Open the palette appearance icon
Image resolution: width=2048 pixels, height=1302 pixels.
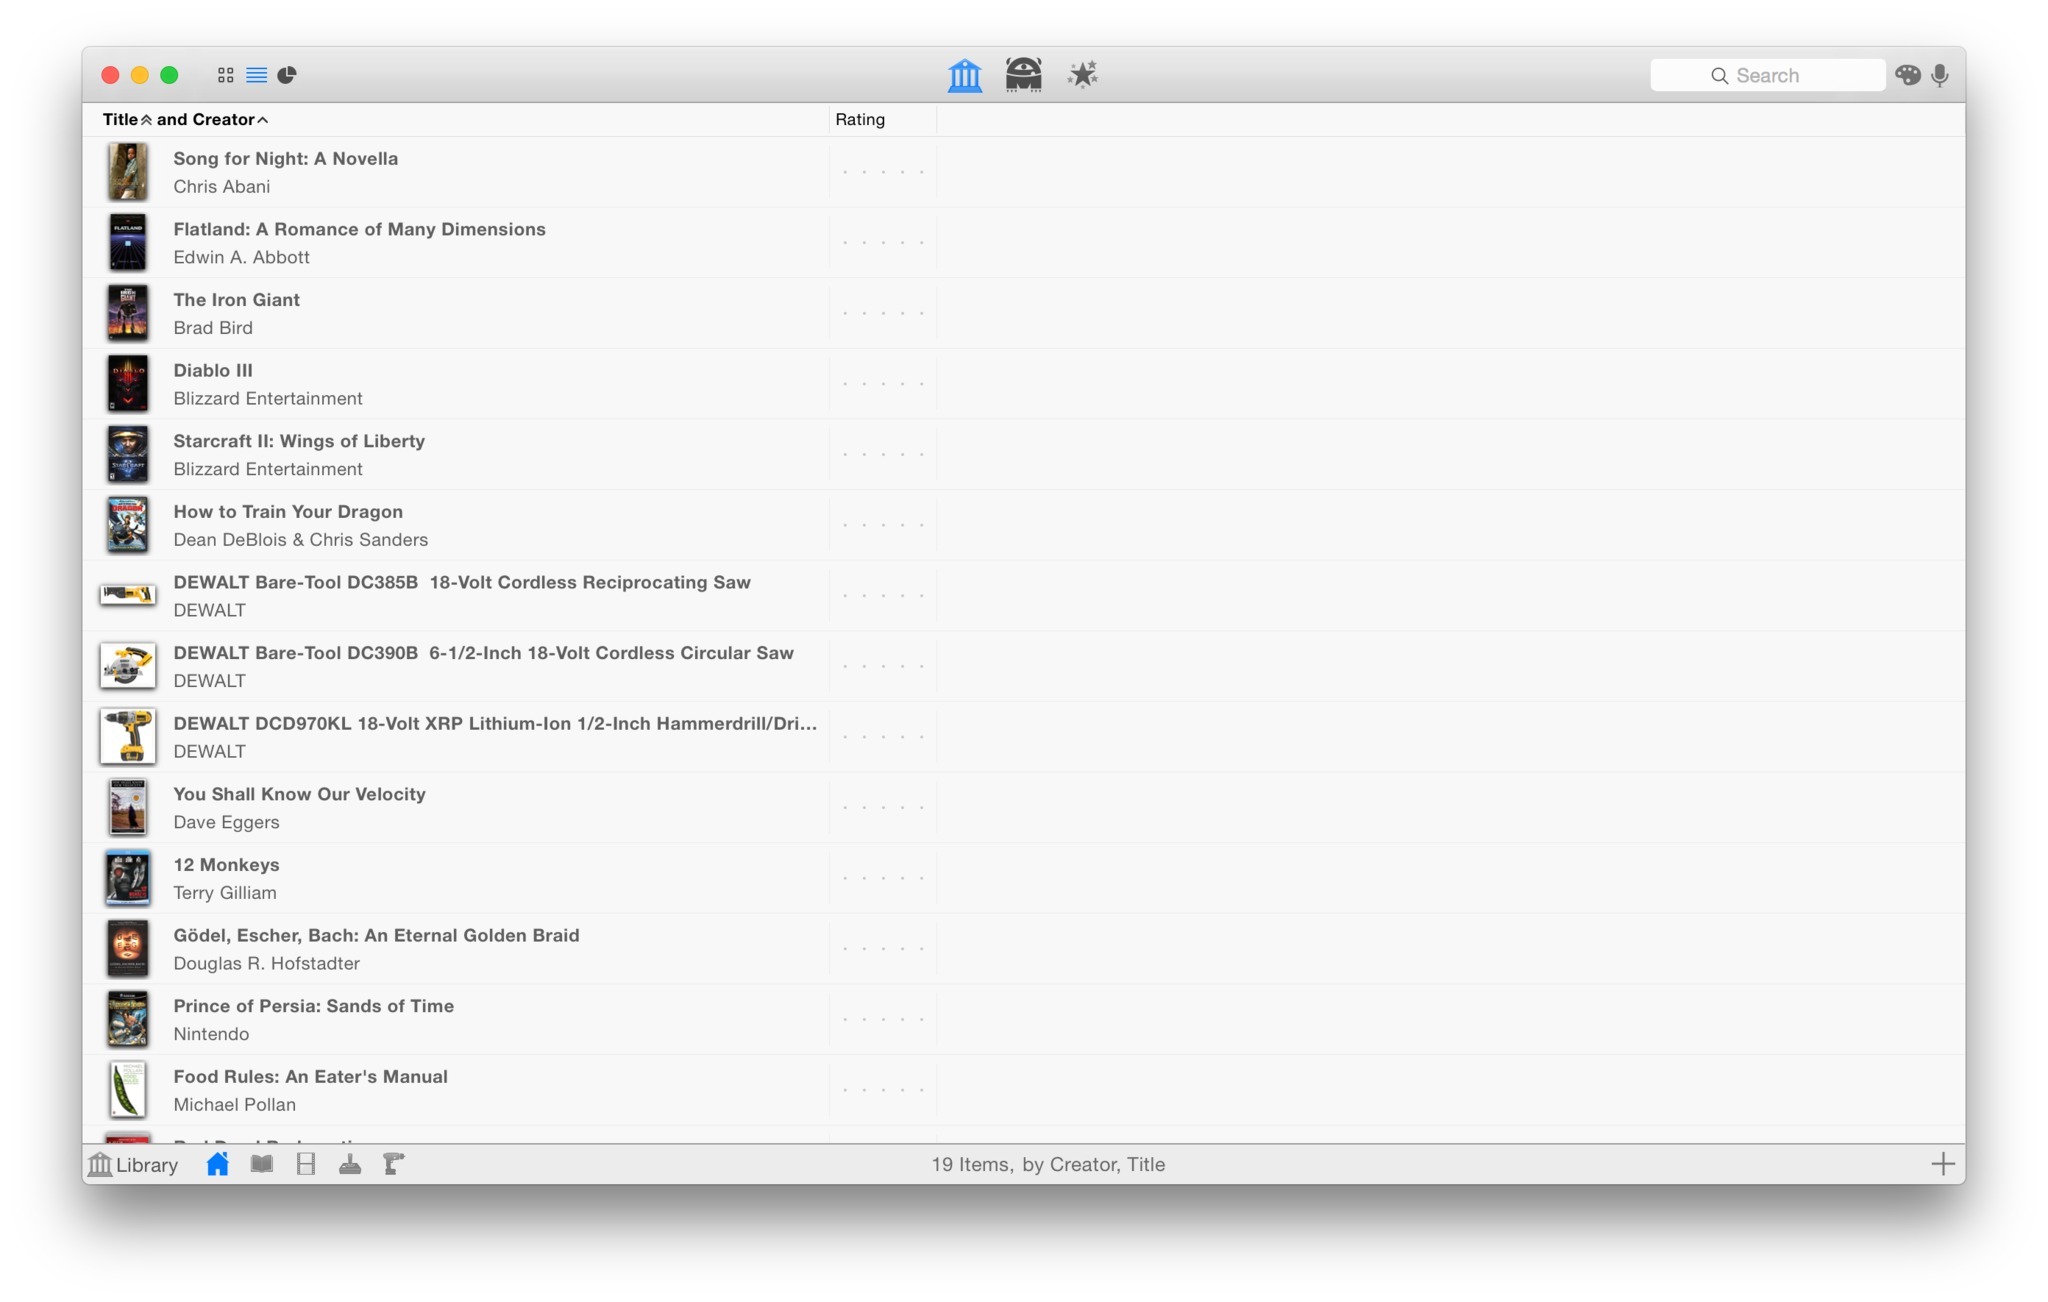(1907, 75)
